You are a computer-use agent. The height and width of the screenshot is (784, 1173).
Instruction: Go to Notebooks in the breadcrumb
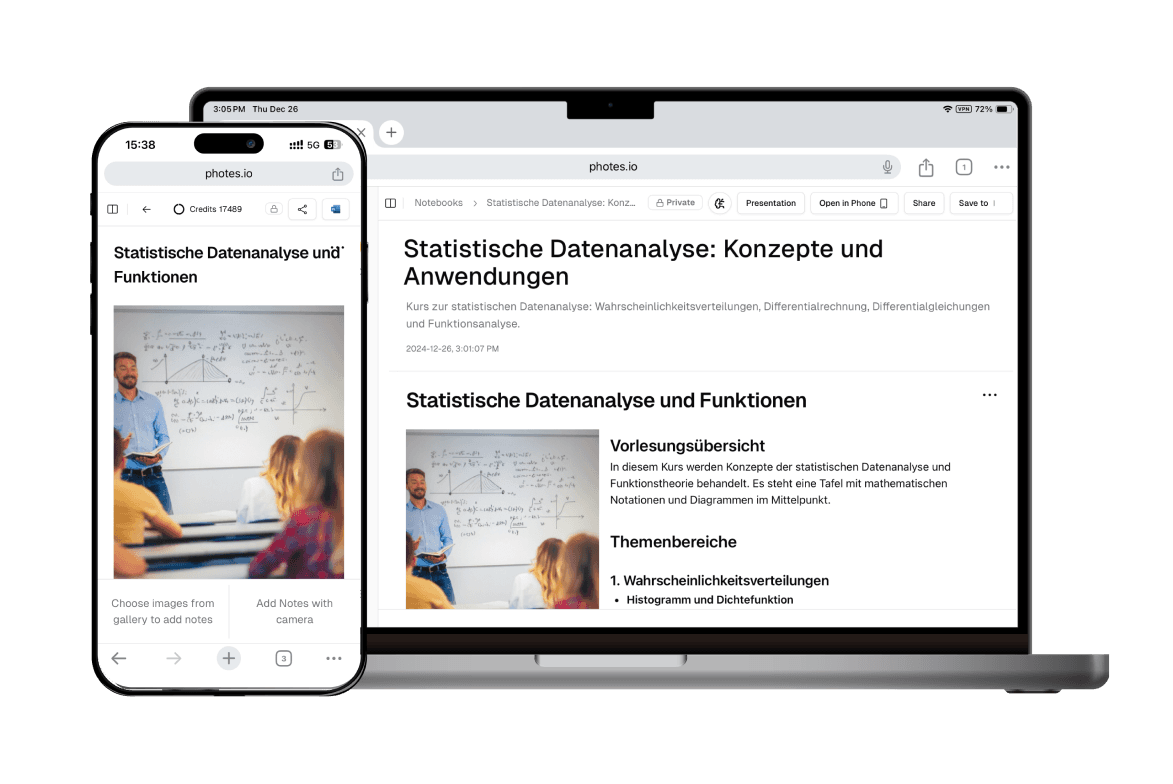click(438, 203)
